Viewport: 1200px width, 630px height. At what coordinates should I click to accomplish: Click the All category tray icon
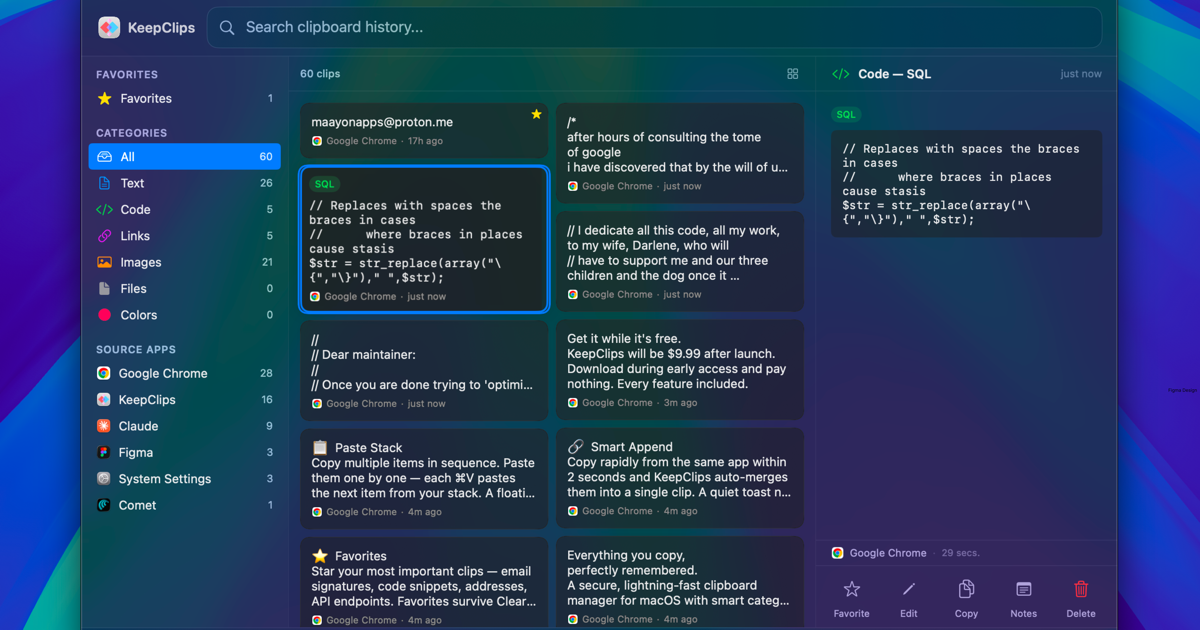point(104,156)
